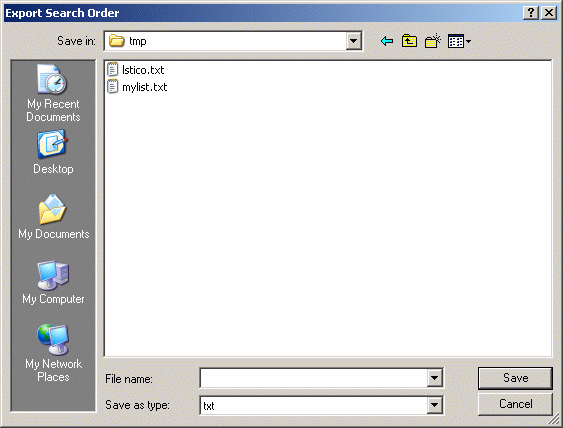The image size is (563, 428).
Task: Click the tmp folder icon in Save in
Action: 117,41
